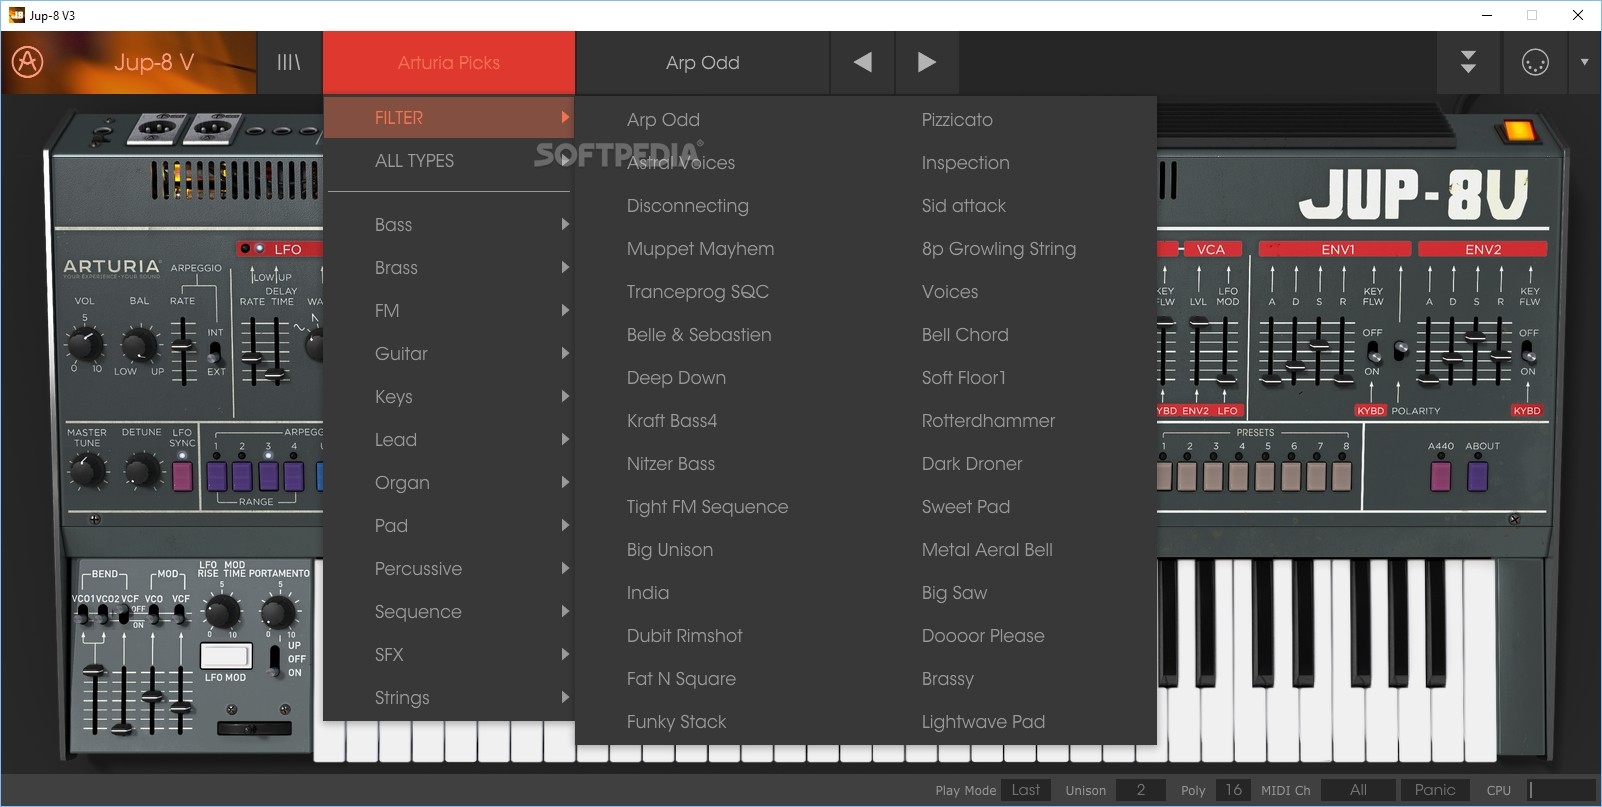Expand the FM category

[449, 310]
